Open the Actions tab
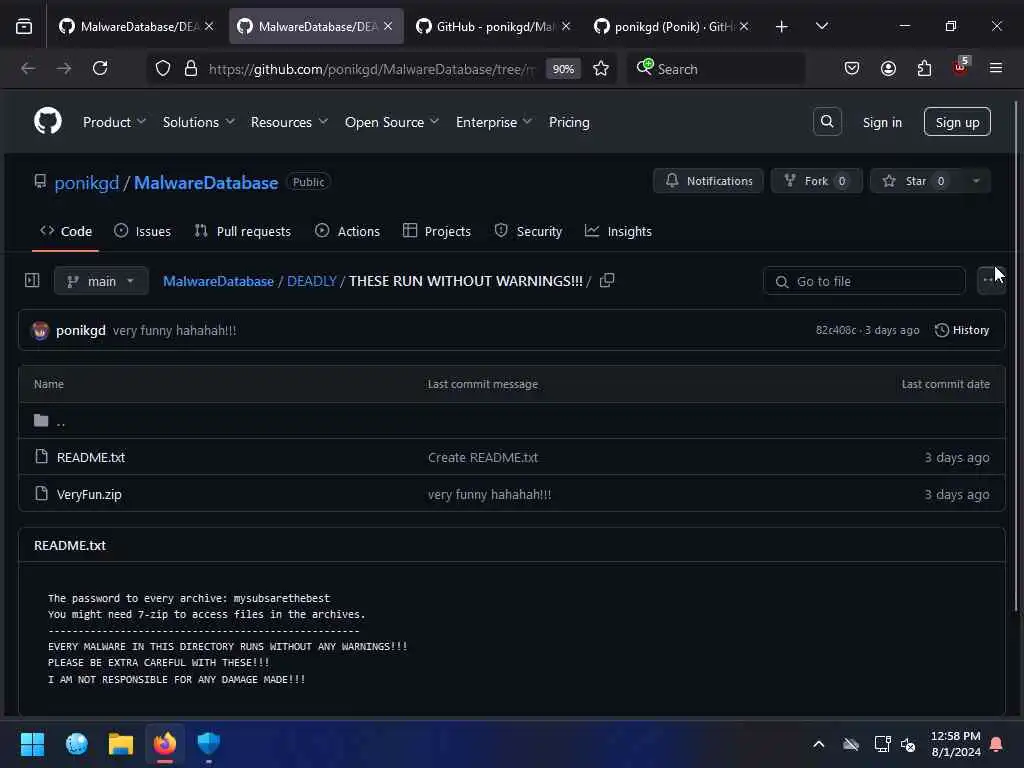 pyautogui.click(x=347, y=231)
